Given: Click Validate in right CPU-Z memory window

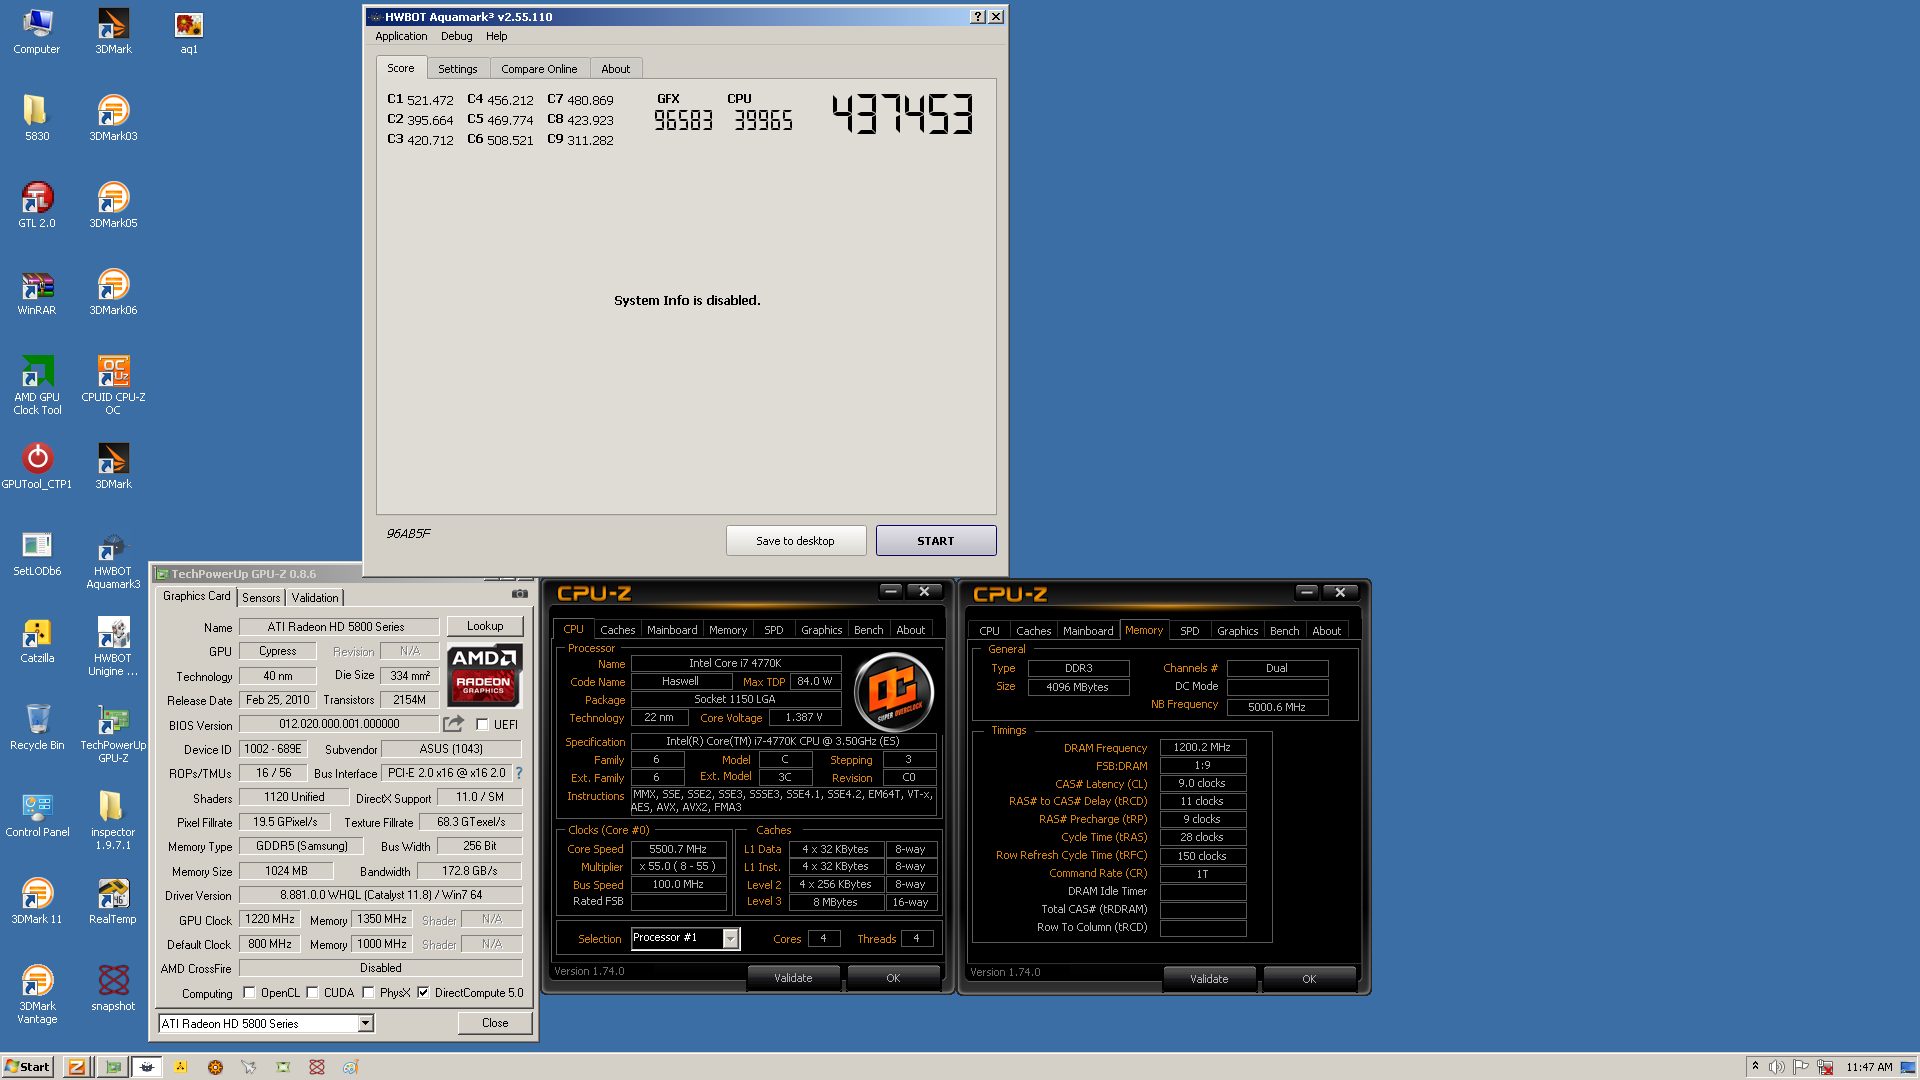Looking at the screenshot, I should point(1209,979).
